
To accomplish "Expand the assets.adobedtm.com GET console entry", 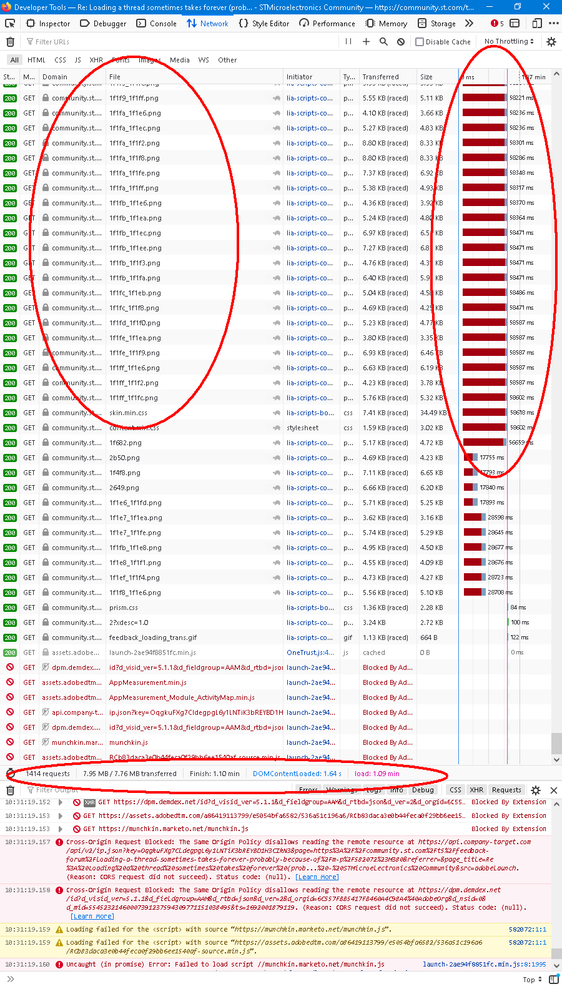I will pyautogui.click(x=61, y=816).
